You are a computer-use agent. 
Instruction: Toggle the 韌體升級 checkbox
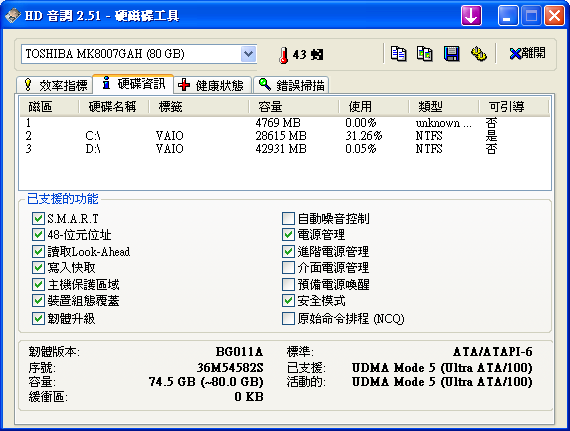coord(38,319)
